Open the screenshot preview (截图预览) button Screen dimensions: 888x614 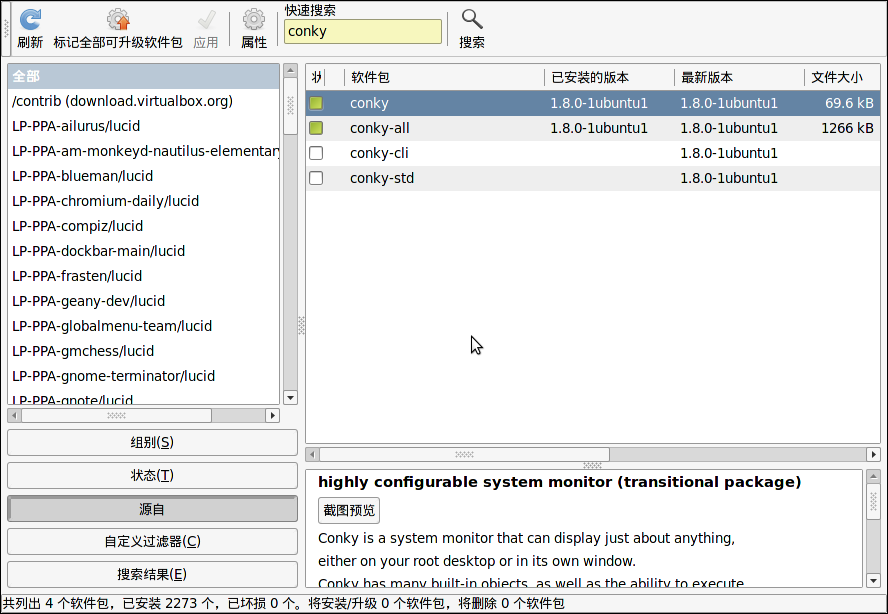pos(349,510)
